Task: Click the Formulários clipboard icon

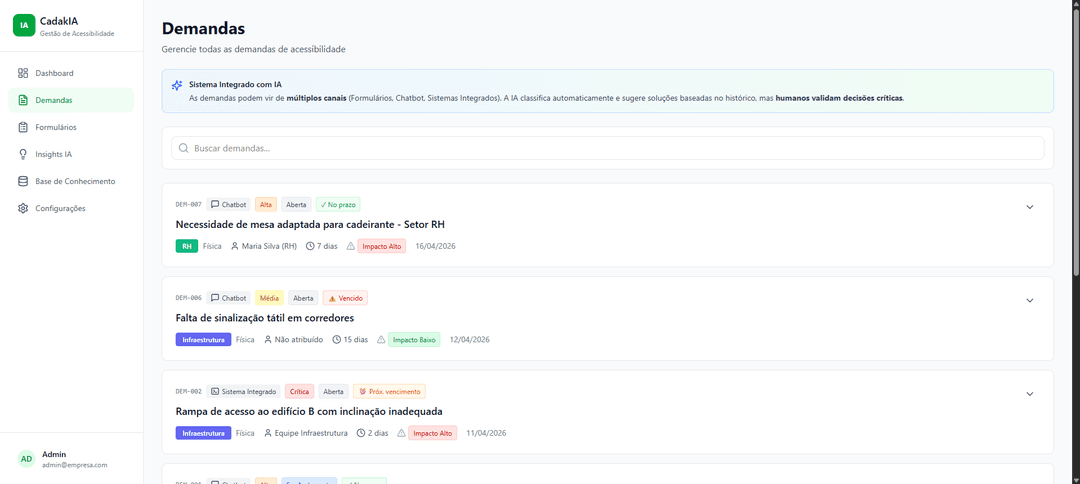Action: [23, 127]
